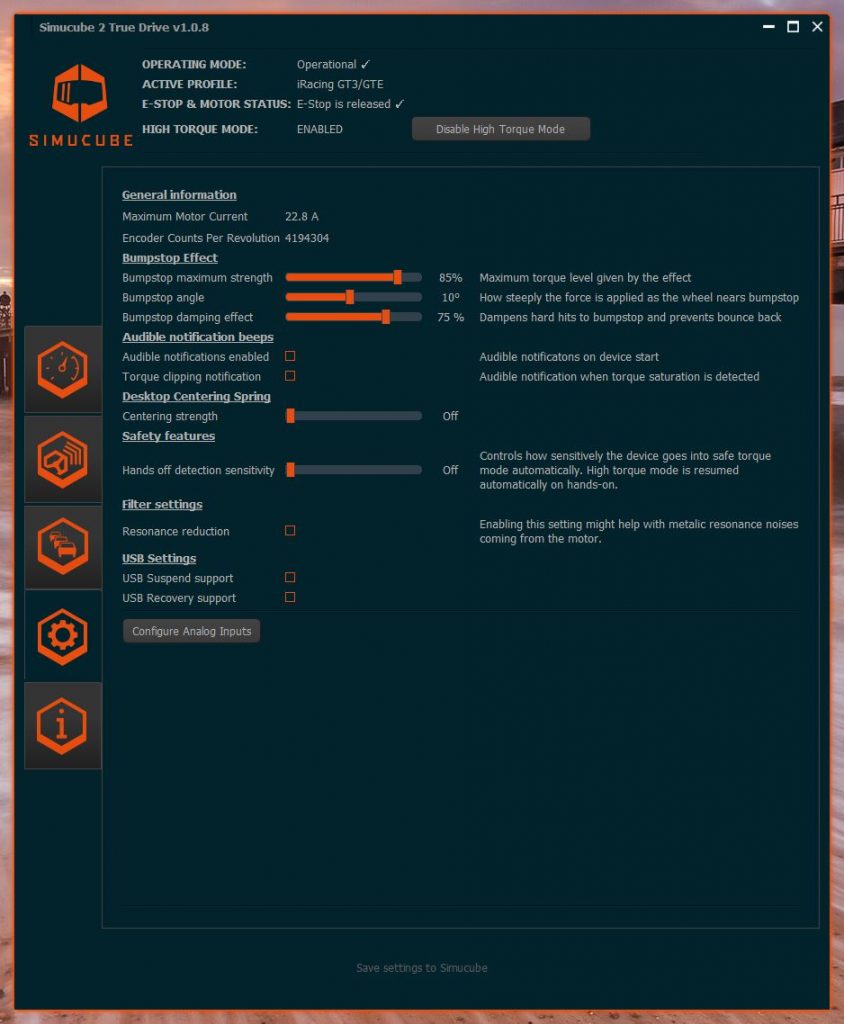The image size is (844, 1024).
Task: Click the iRacing GT3/GTE active profile
Action: pyautogui.click(x=340, y=84)
